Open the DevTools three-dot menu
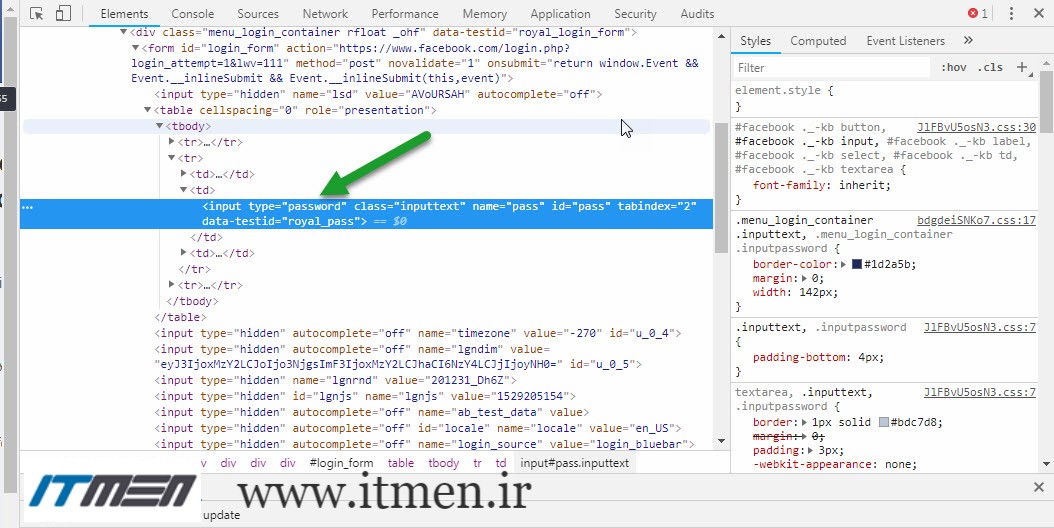 coord(1011,13)
